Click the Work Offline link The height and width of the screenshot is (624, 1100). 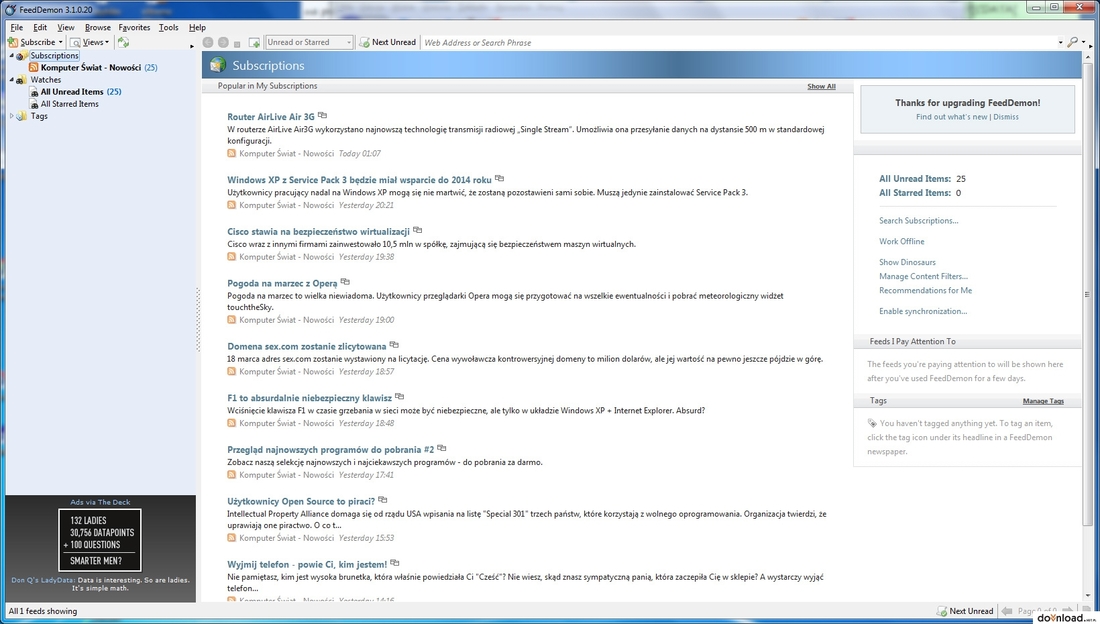901,241
